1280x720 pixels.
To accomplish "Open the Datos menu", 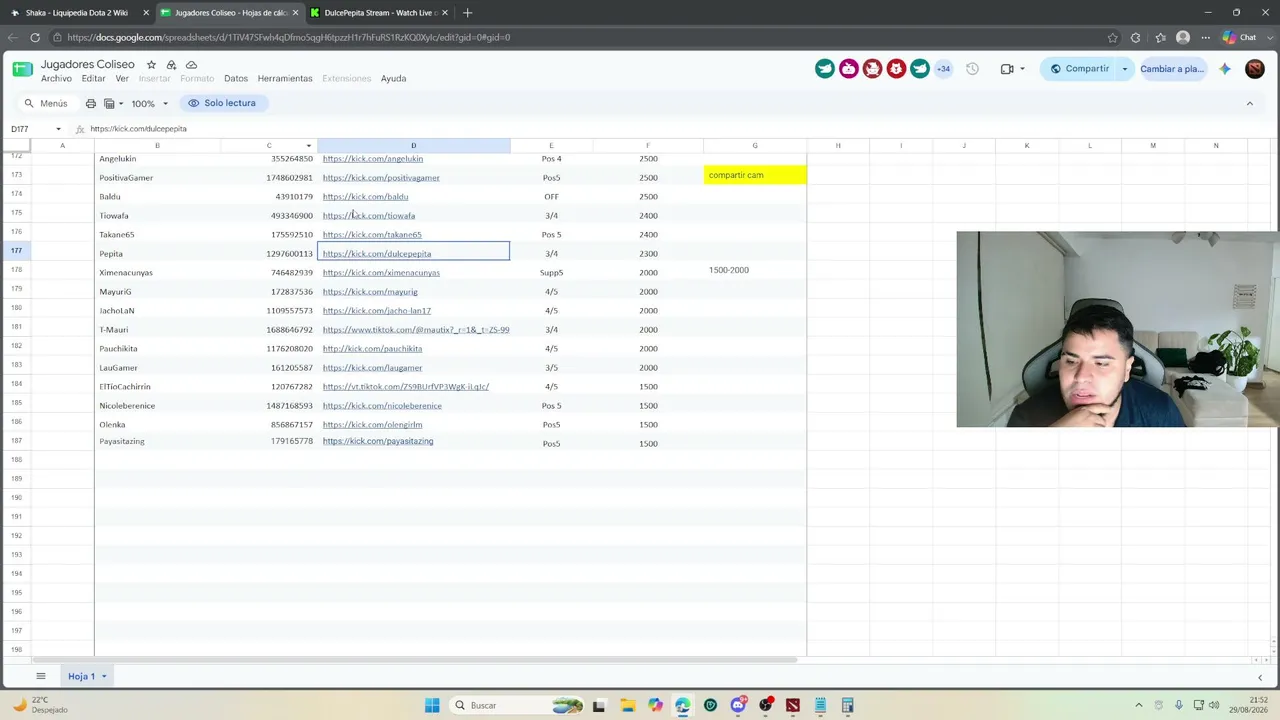I will pos(236,79).
